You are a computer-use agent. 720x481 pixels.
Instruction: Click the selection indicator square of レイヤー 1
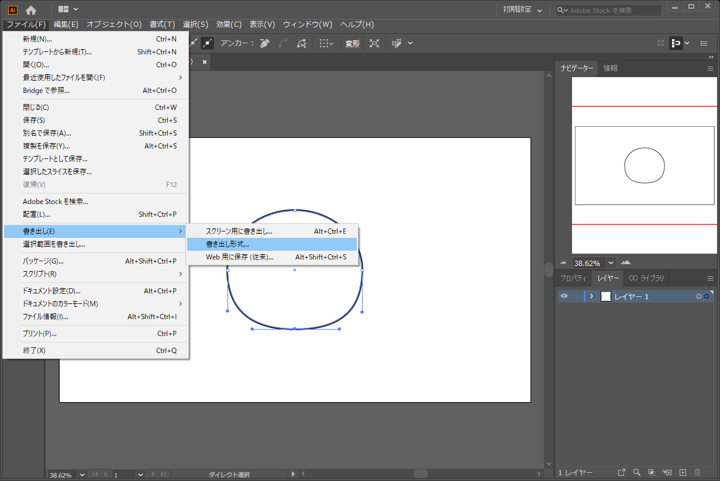(x=707, y=296)
